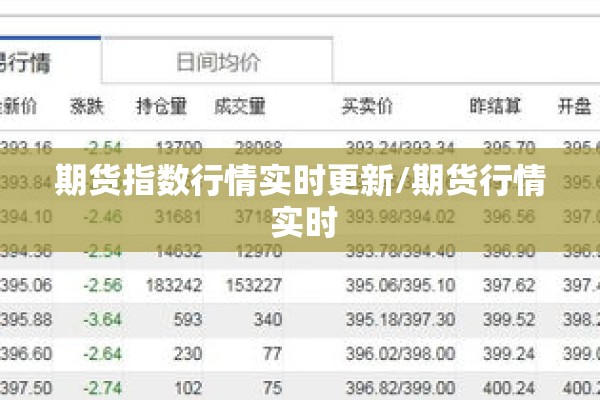The width and height of the screenshot is (600, 400).
Task: Switch to the 日间均价 tab
Action: click(x=217, y=61)
